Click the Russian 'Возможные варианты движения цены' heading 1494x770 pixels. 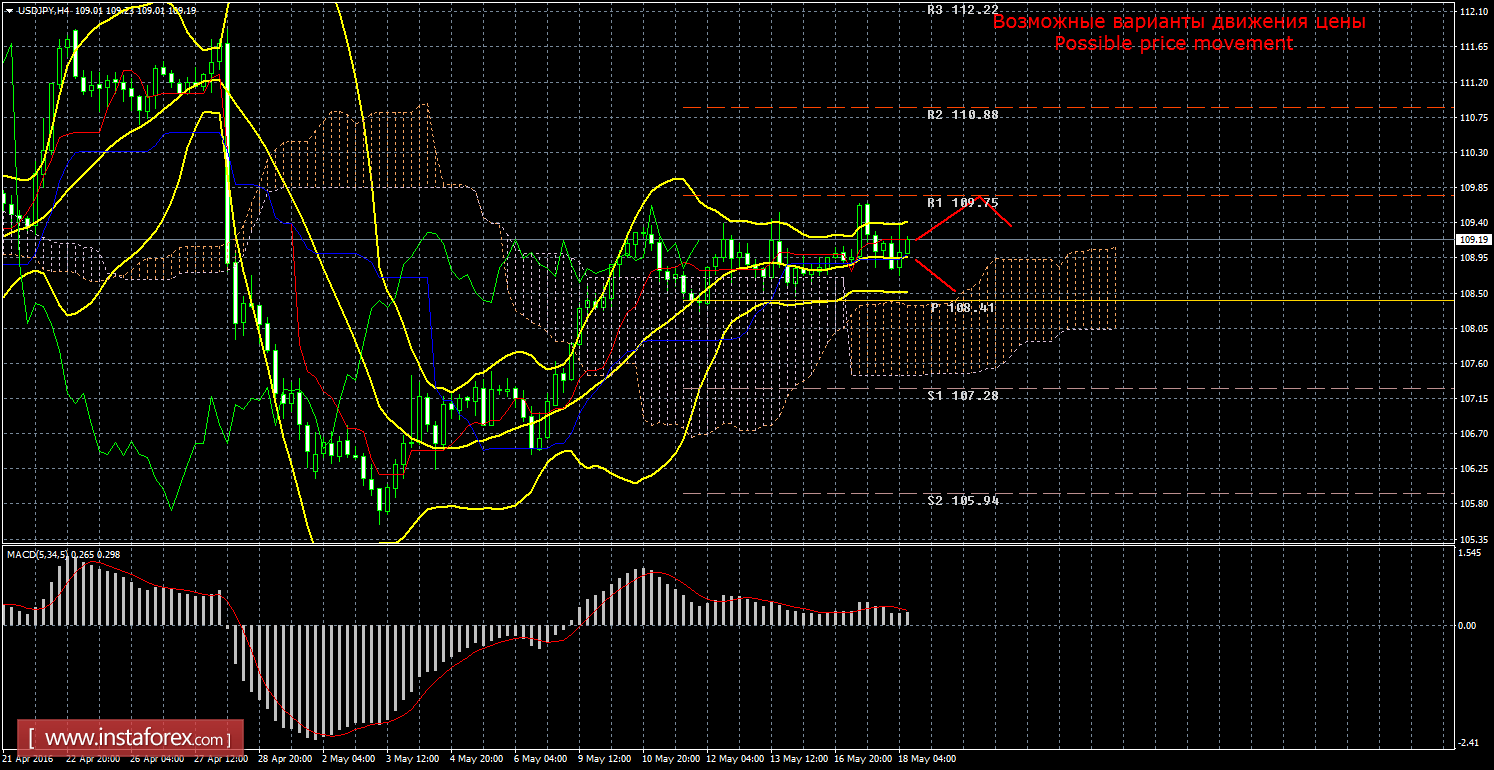(1178, 21)
